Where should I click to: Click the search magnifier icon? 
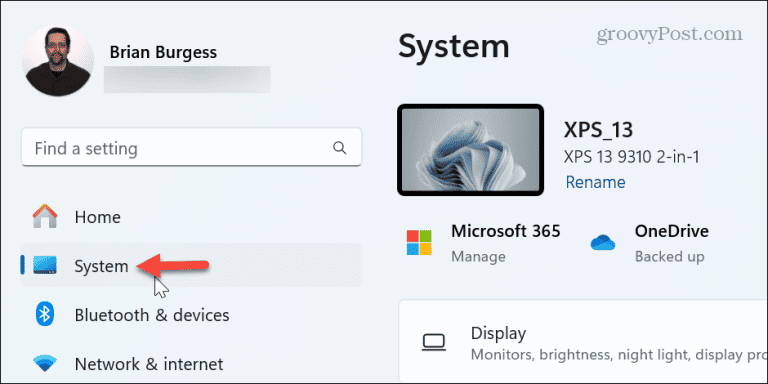pyautogui.click(x=339, y=147)
